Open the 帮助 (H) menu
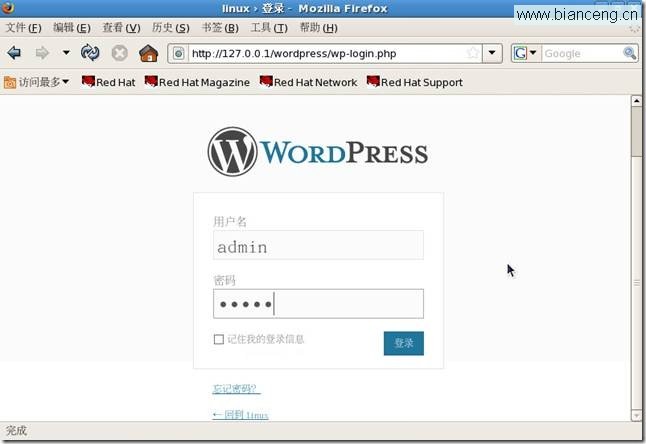 pyautogui.click(x=318, y=28)
